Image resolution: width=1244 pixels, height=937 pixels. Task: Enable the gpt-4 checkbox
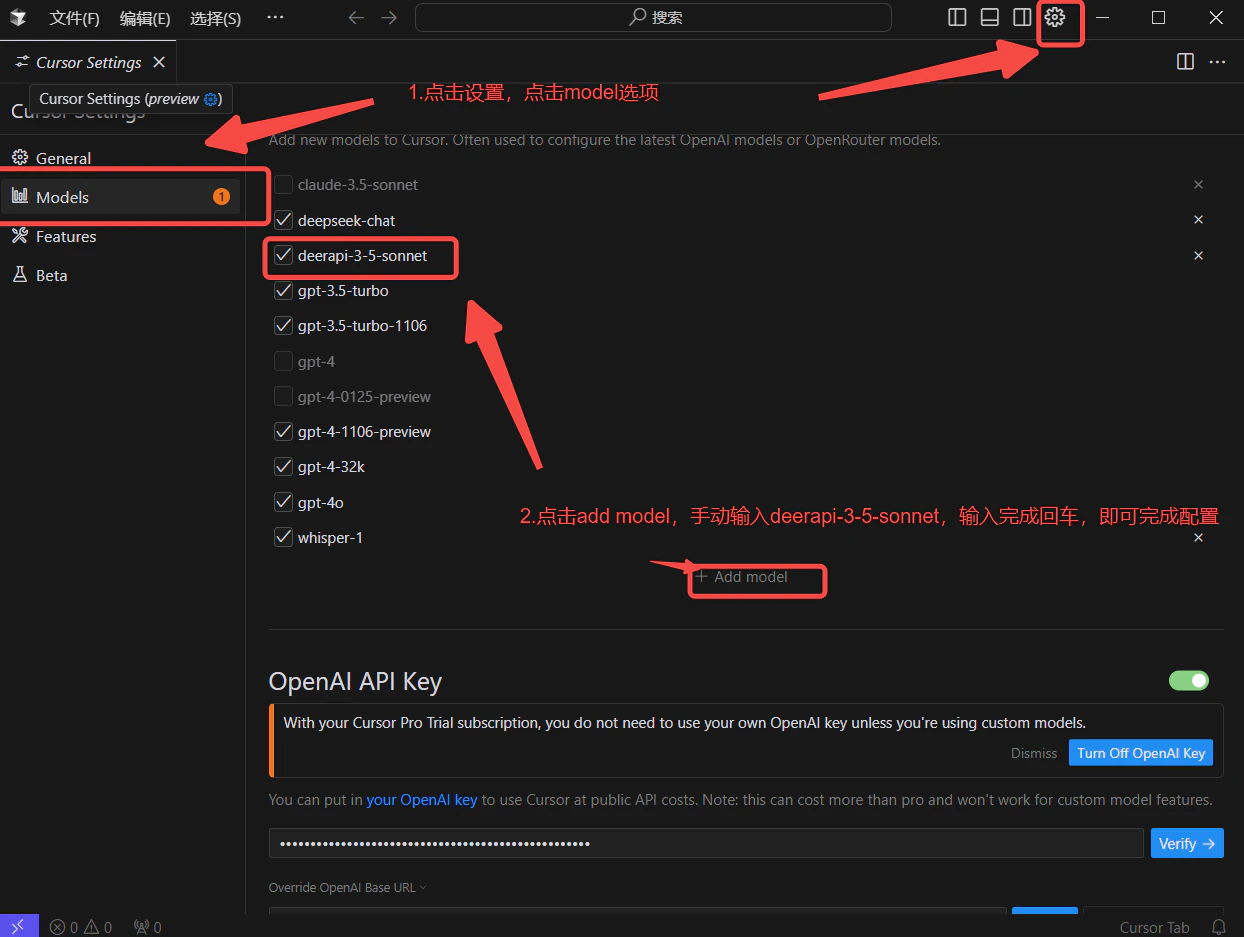(x=283, y=362)
